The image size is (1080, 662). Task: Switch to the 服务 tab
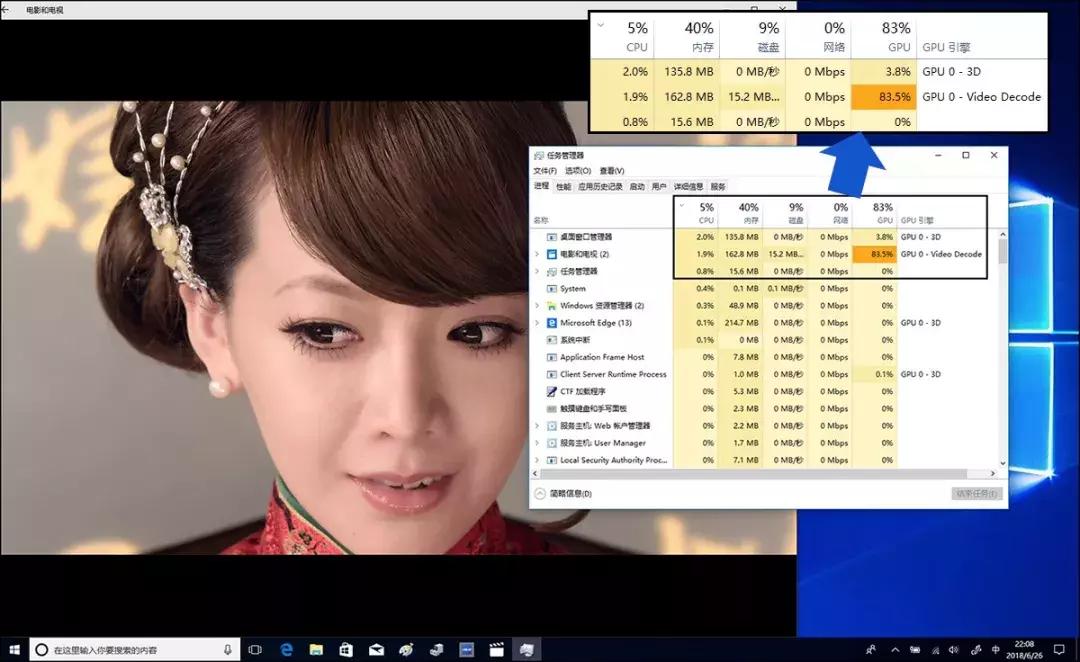(718, 187)
